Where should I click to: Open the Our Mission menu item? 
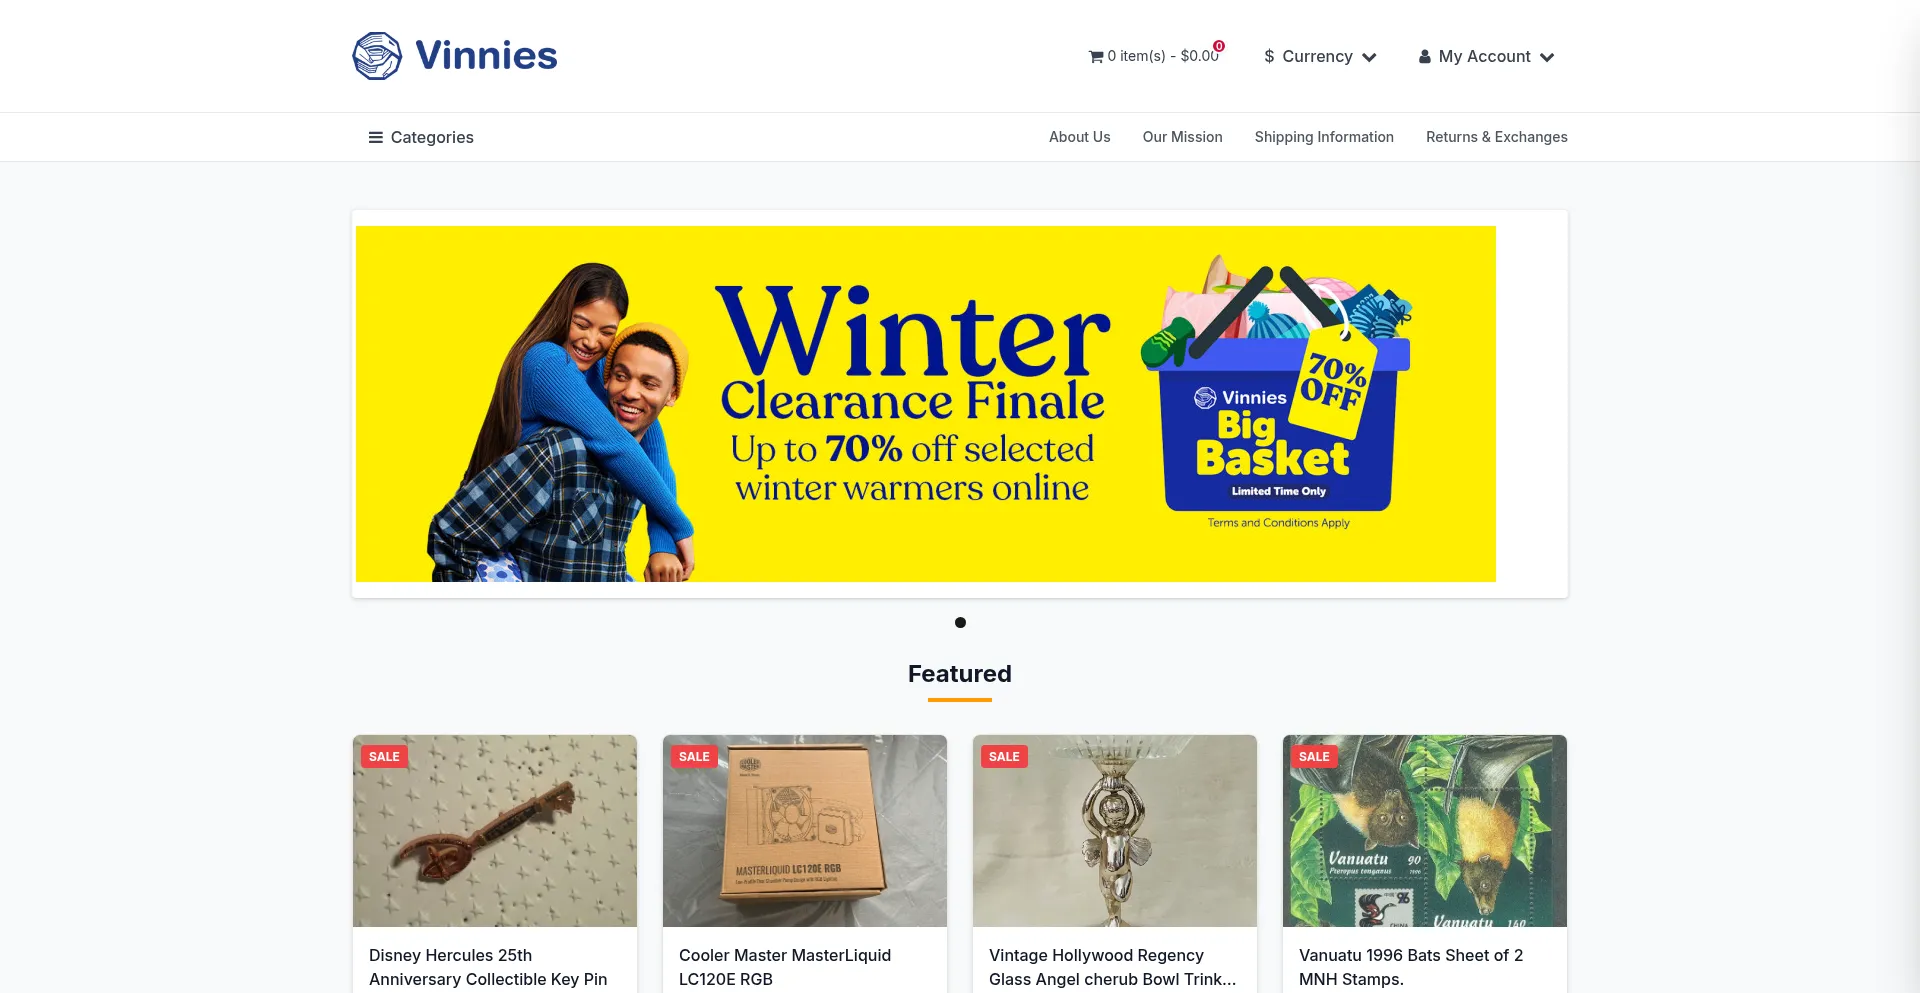[1182, 137]
